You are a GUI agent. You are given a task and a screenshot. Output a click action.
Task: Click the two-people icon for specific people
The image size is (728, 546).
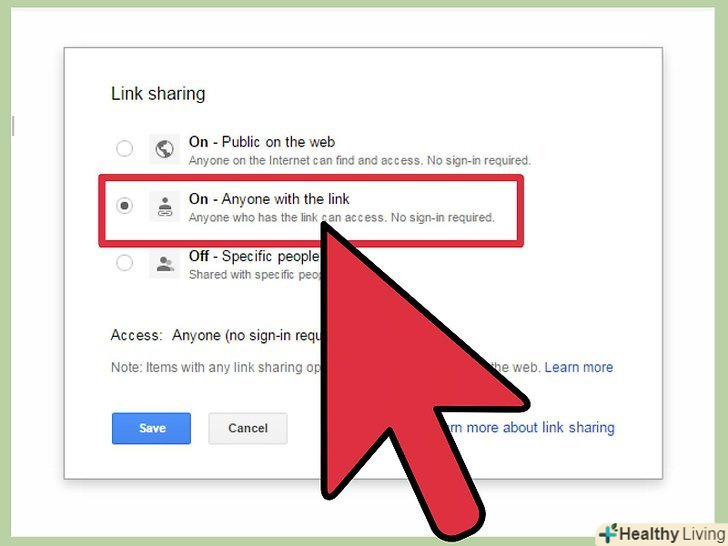[164, 264]
